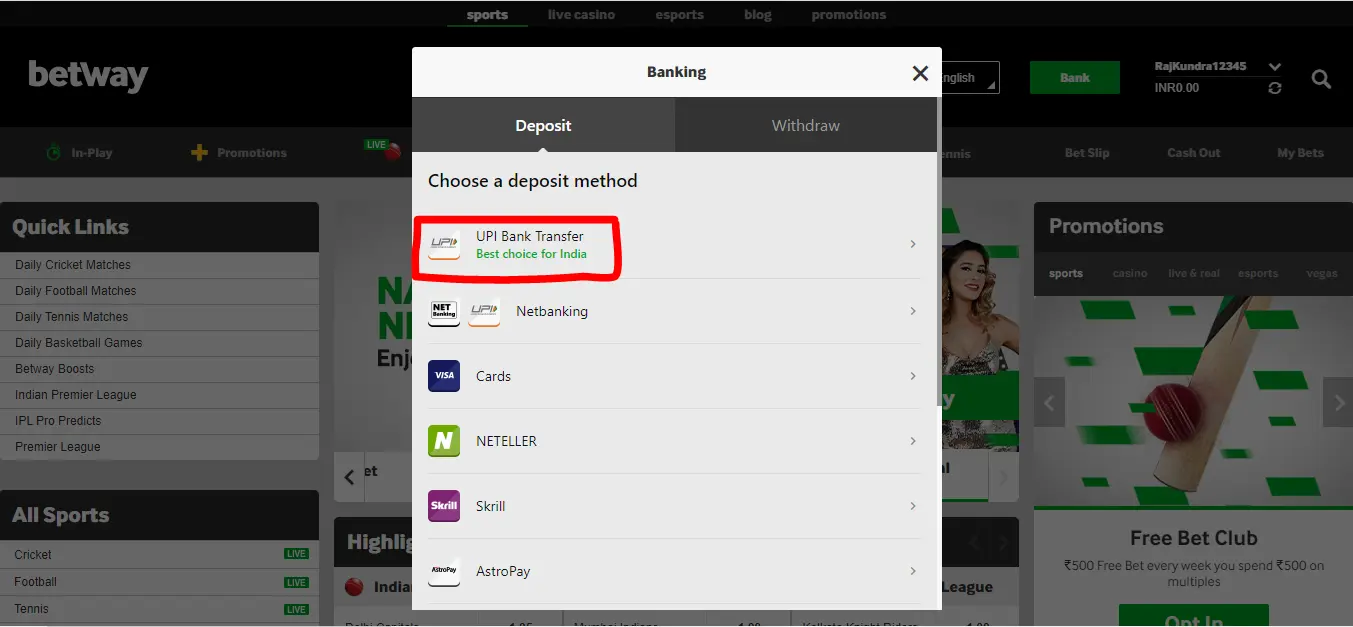Open the English language dropdown
This screenshot has height=627, width=1353.
click(x=969, y=78)
